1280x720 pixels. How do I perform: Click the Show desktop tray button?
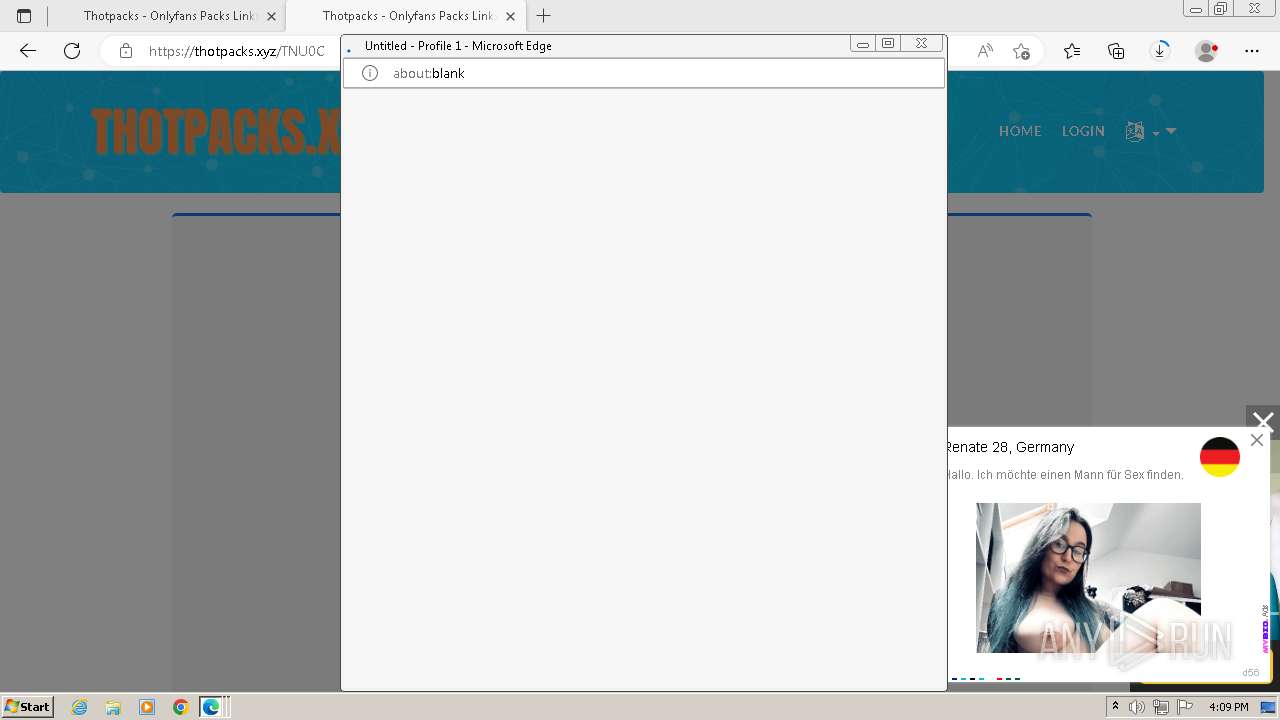[x=1268, y=707]
